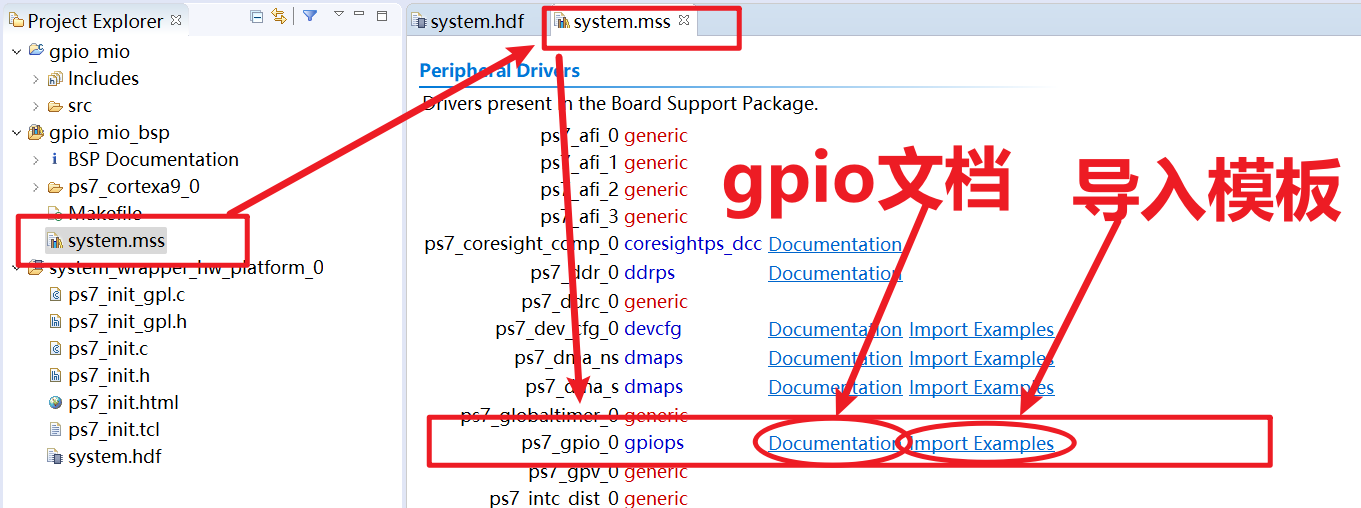Viewport: 1361px width, 508px height.
Task: Toggle Link with Editor icon
Action: pos(279,17)
